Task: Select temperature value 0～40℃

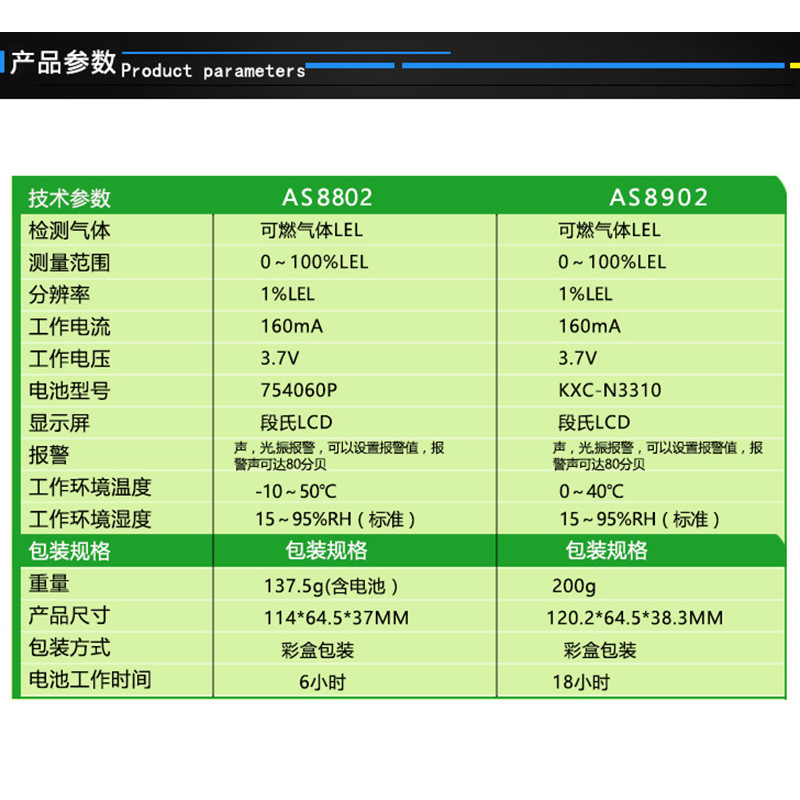Action: tap(591, 491)
